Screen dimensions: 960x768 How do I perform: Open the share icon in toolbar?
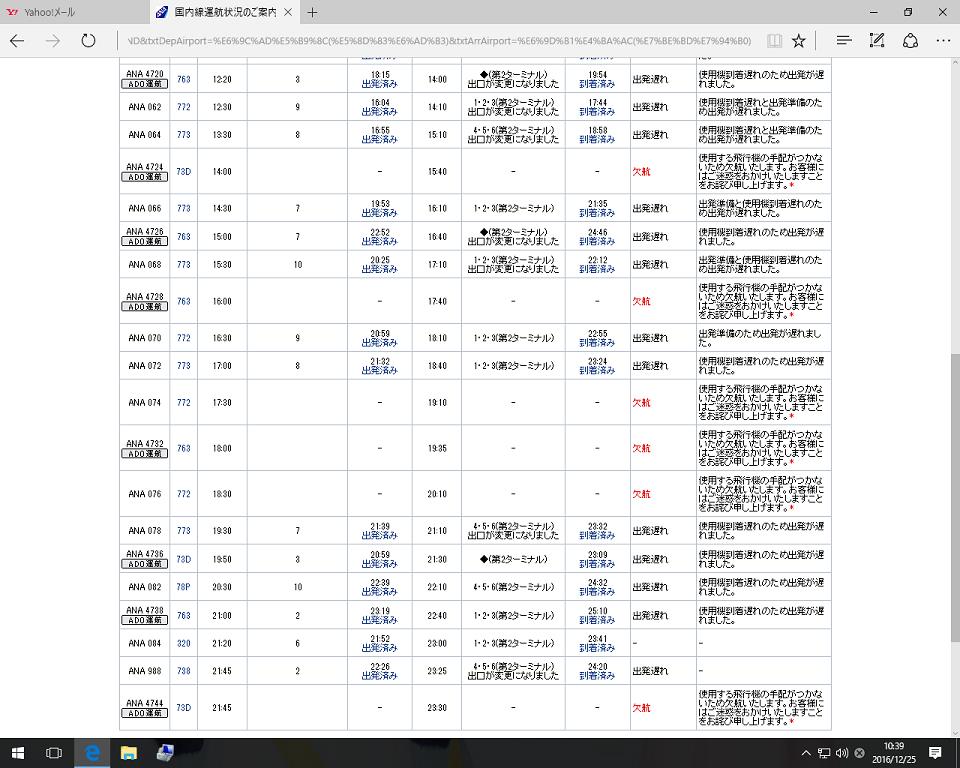[910, 41]
